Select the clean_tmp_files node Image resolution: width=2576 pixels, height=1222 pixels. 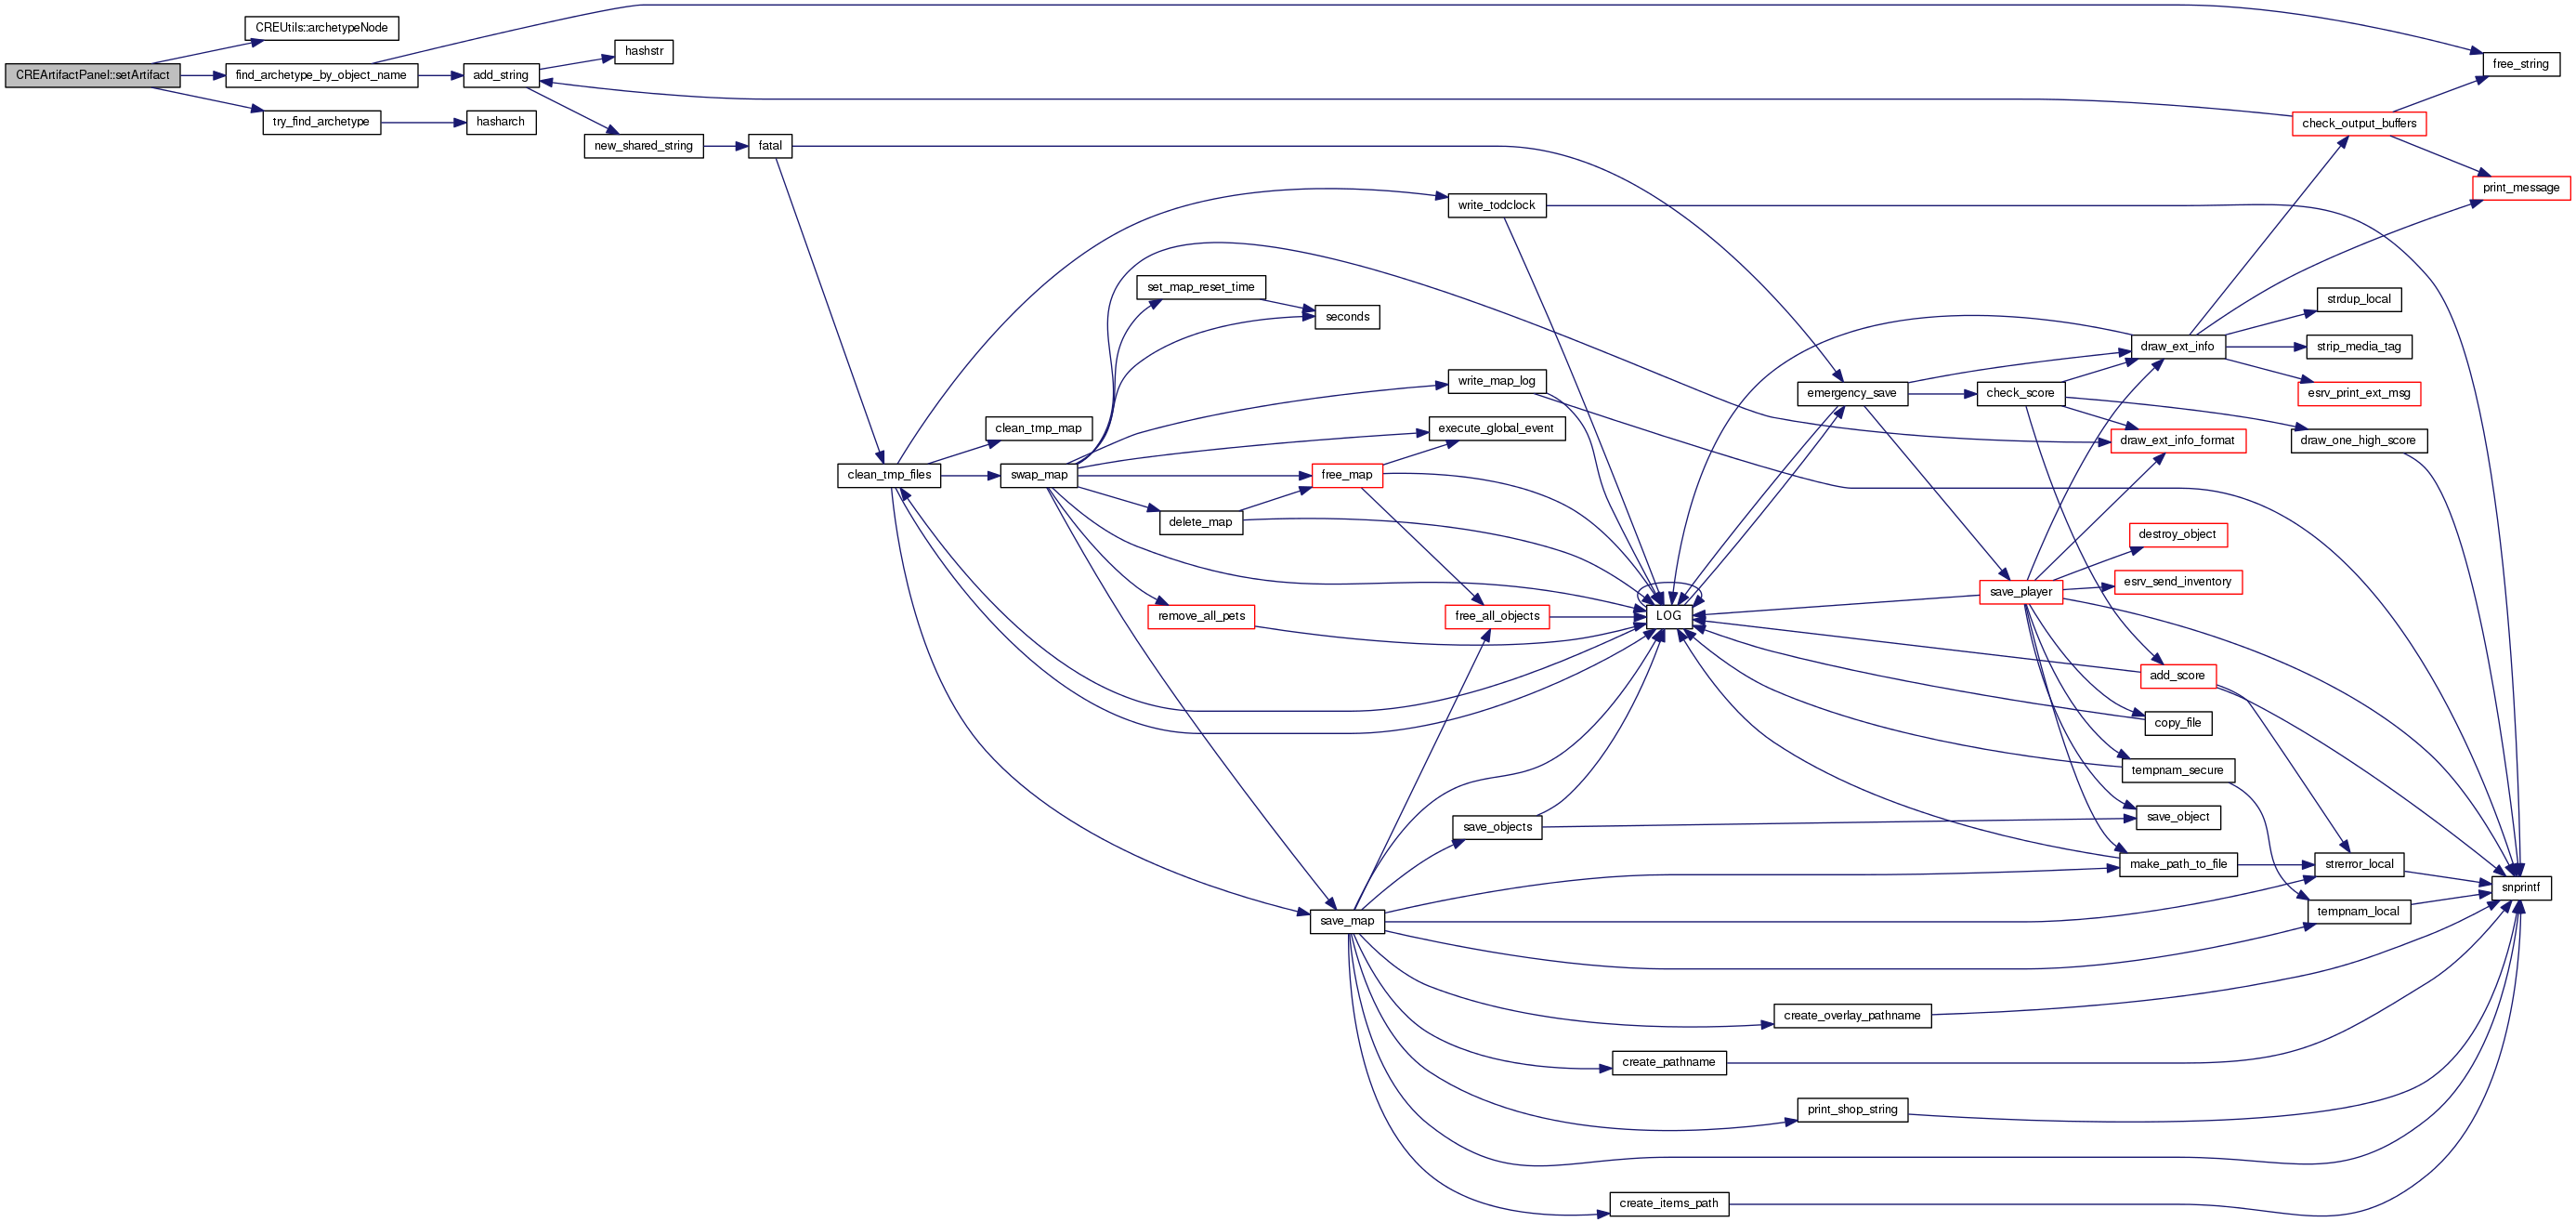coord(888,475)
